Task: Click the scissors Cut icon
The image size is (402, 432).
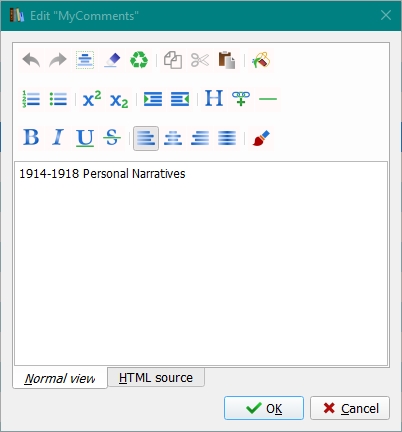Action: pos(200,60)
